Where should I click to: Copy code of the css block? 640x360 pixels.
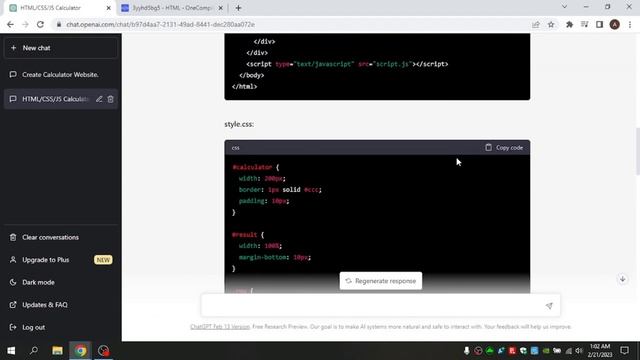(504, 147)
